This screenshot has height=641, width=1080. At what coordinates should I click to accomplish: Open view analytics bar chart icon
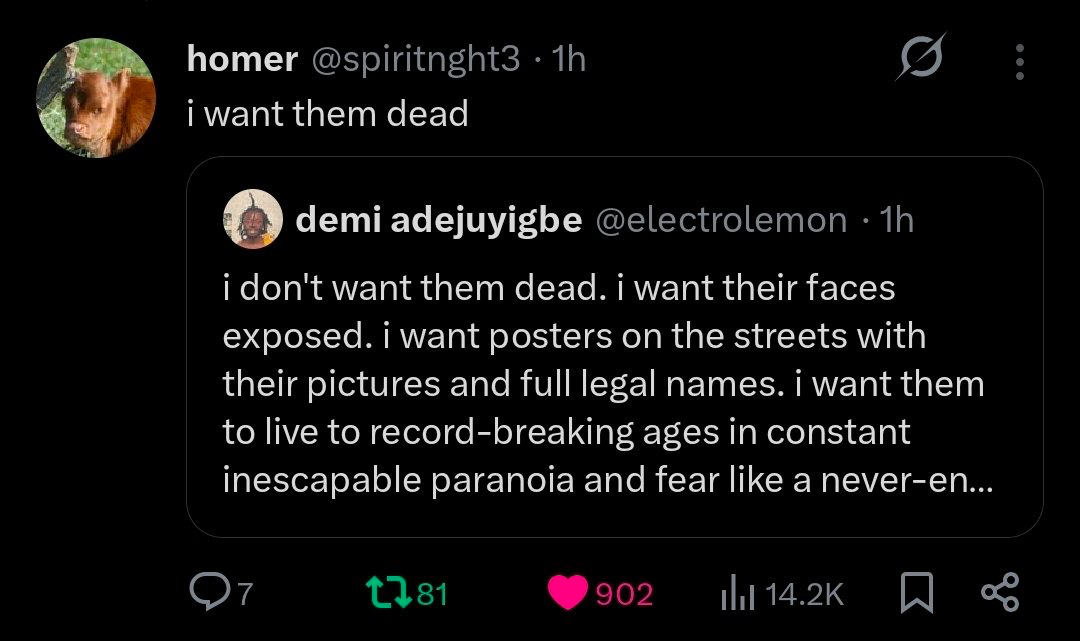coord(736,594)
